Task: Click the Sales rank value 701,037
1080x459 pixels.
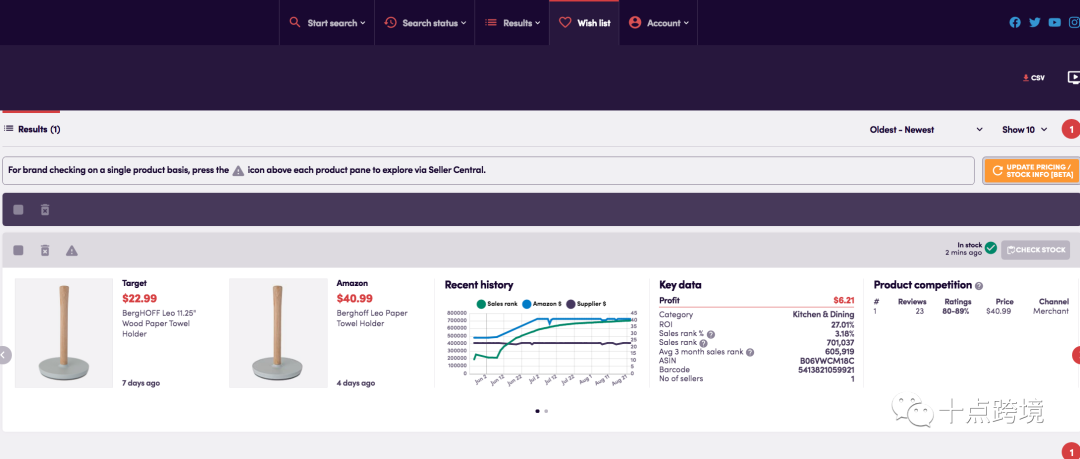Action: pos(840,343)
